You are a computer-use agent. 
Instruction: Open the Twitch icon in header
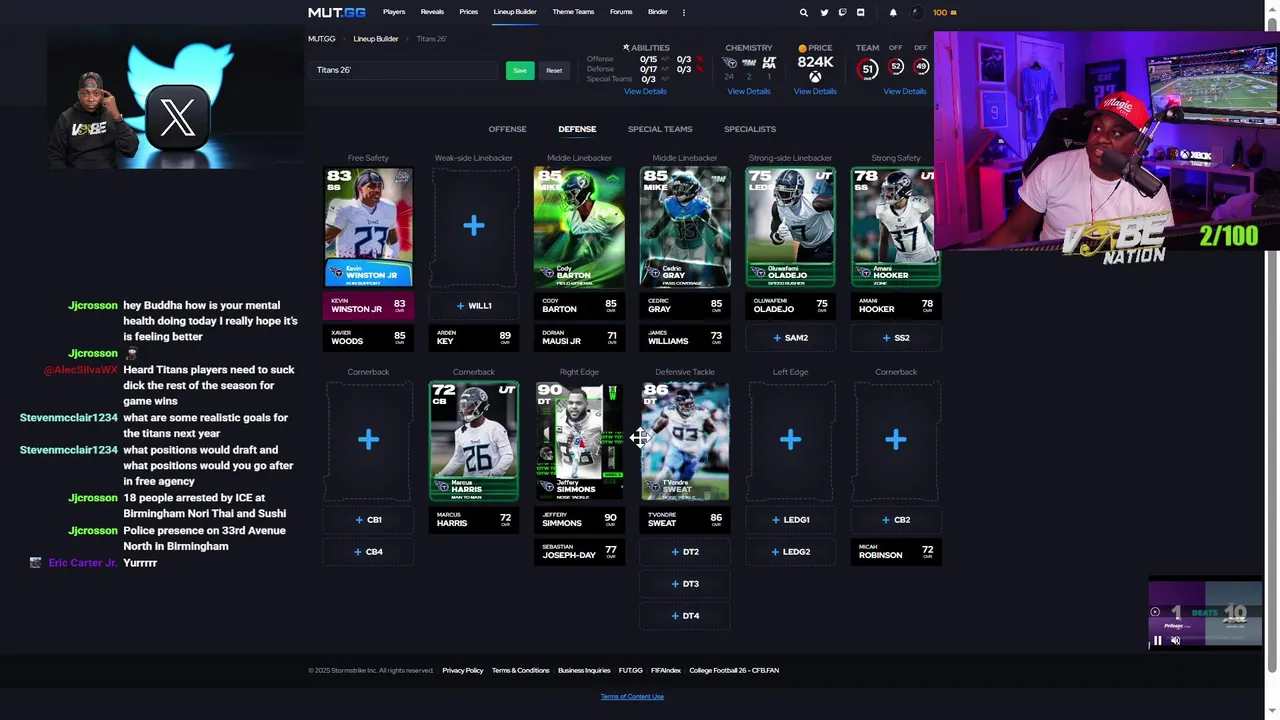coord(842,12)
